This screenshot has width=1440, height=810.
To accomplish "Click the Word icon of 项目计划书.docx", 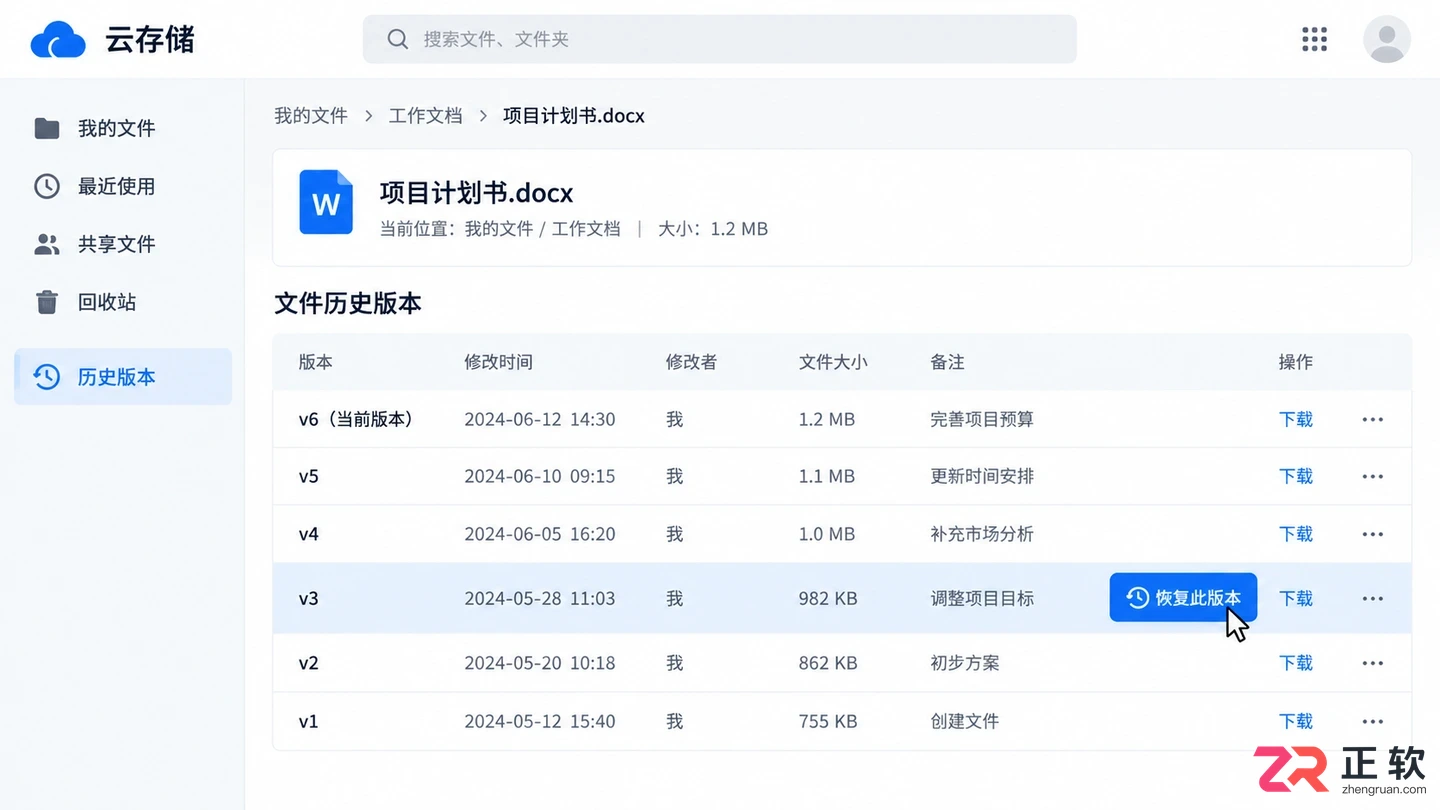I will [x=326, y=202].
